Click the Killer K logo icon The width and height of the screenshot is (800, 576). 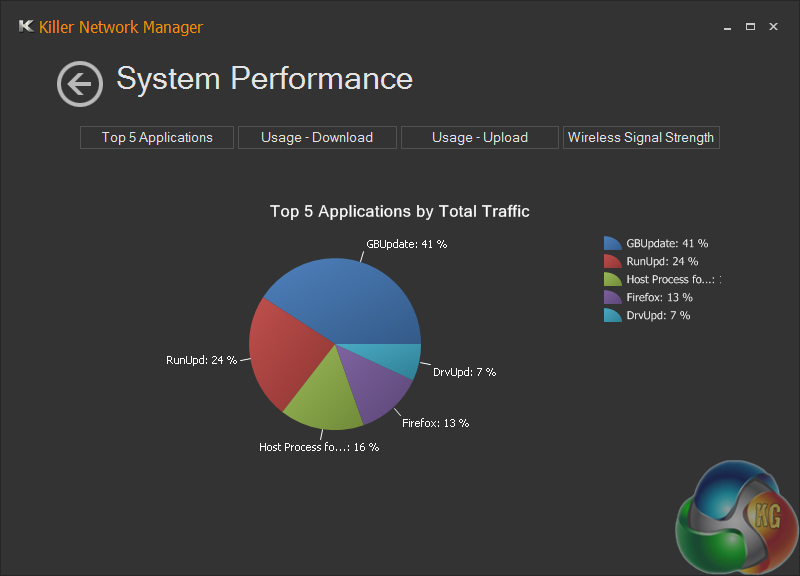coord(26,26)
